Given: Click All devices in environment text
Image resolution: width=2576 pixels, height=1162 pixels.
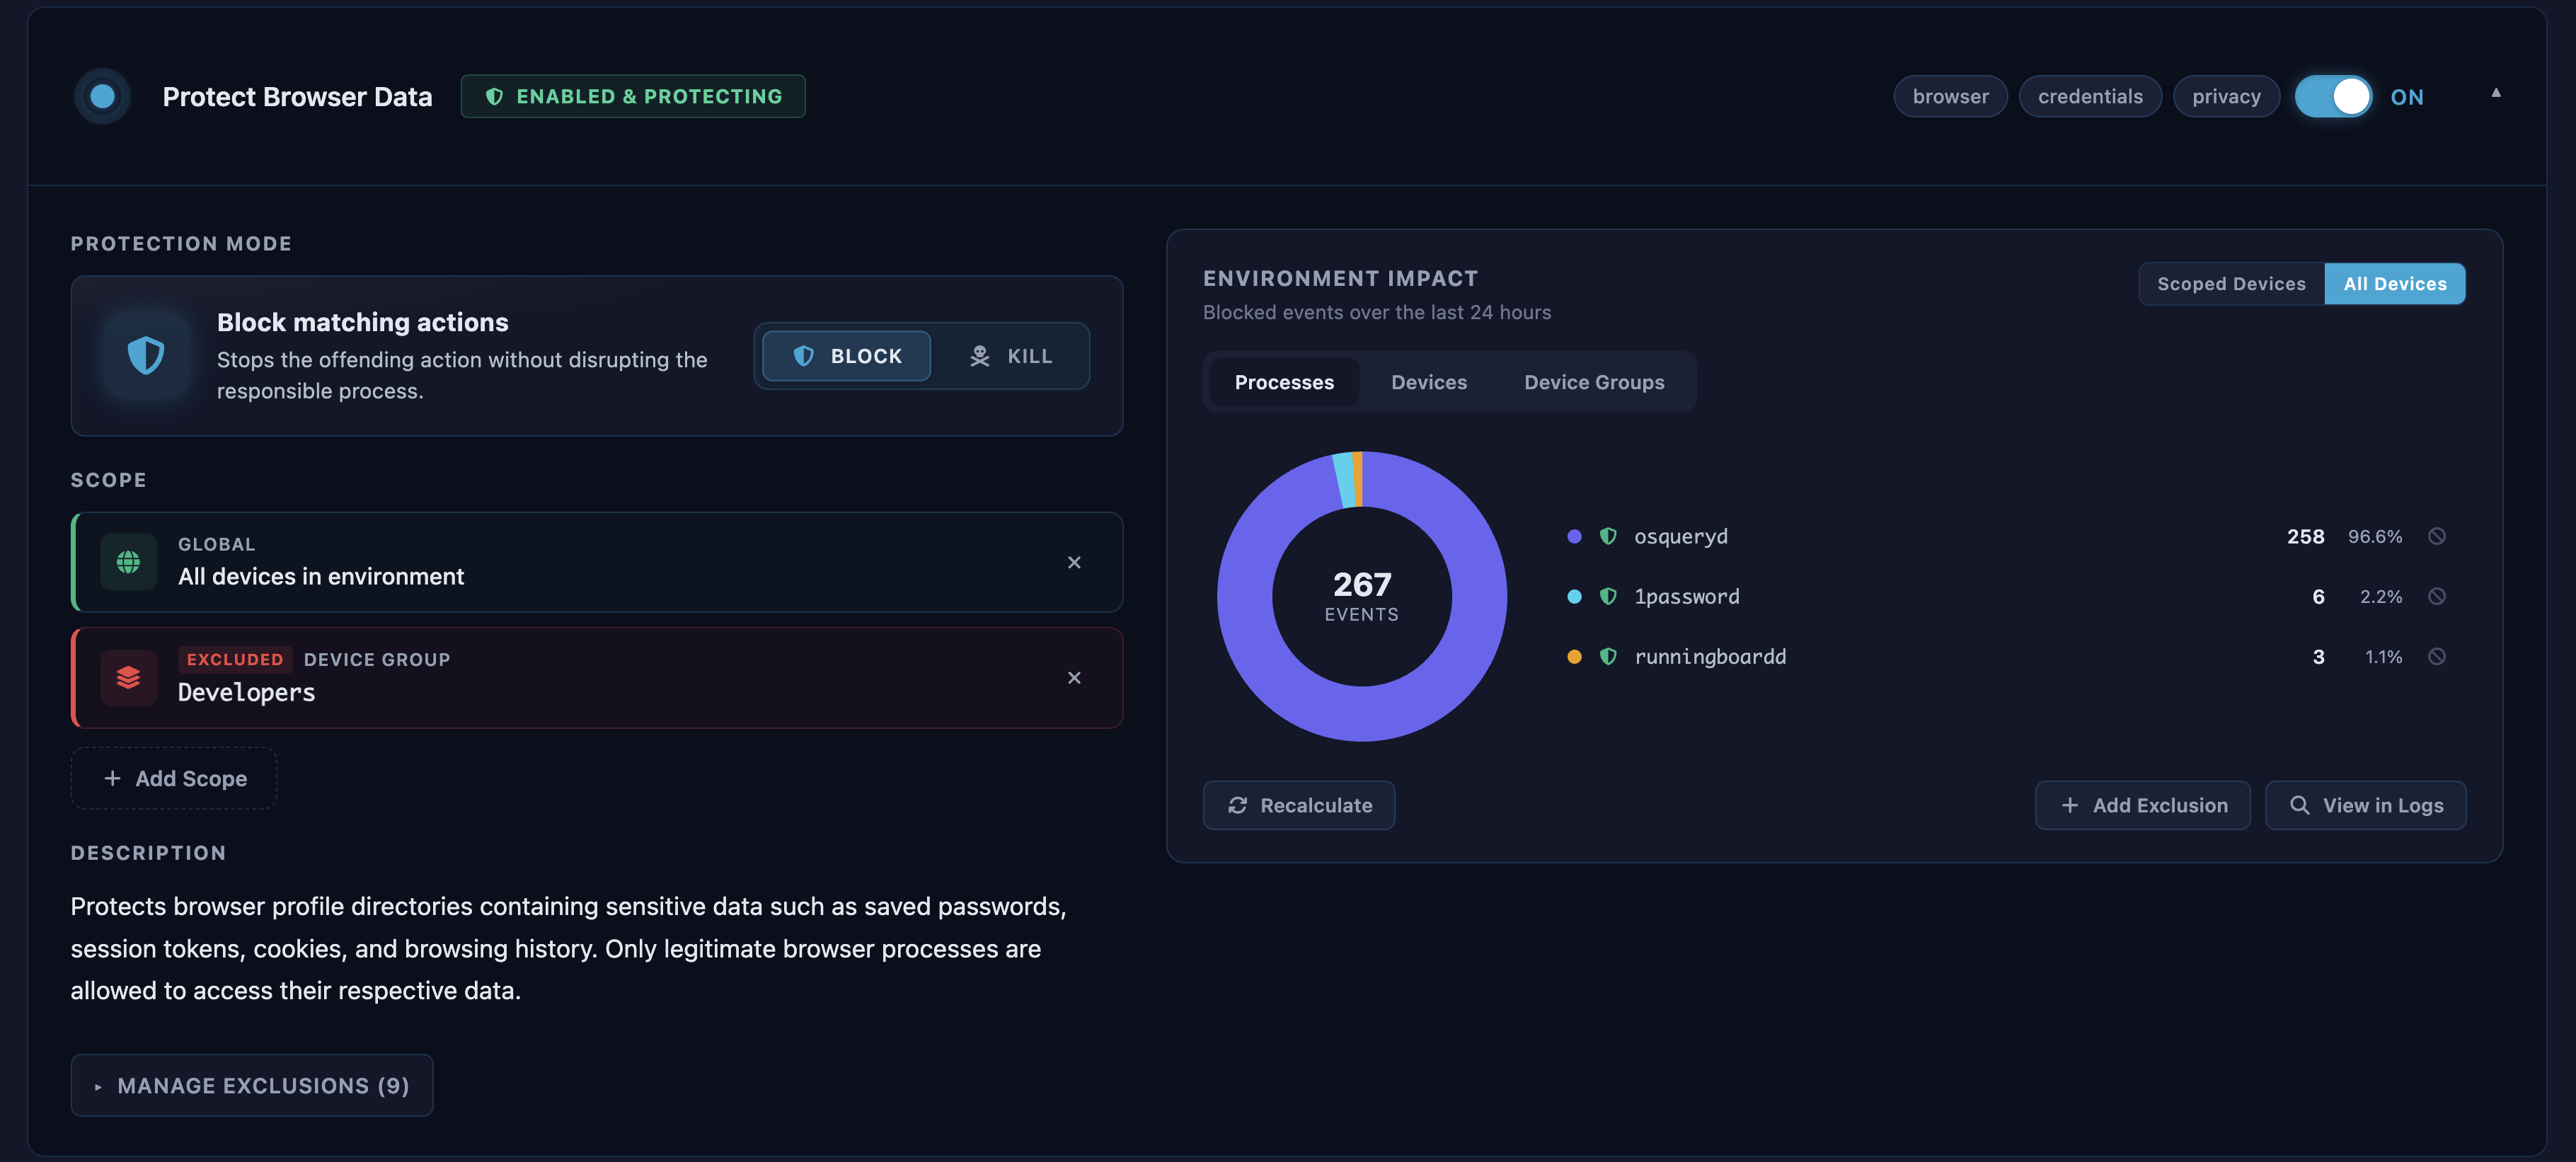Looking at the screenshot, I should [x=321, y=576].
